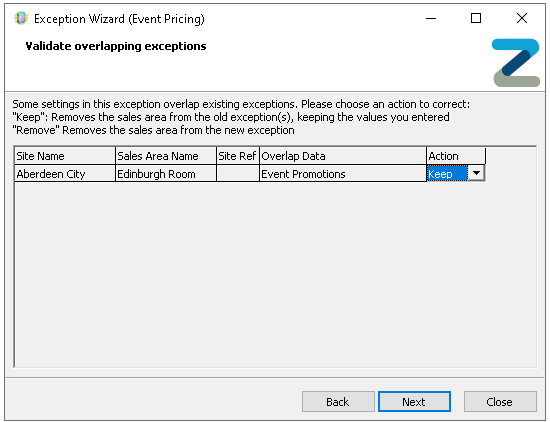
Task: Click the Next button
Action: 414,401
